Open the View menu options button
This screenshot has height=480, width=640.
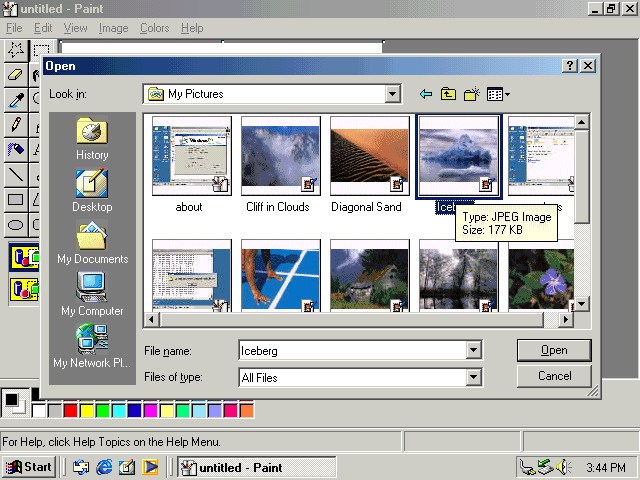coord(498,95)
